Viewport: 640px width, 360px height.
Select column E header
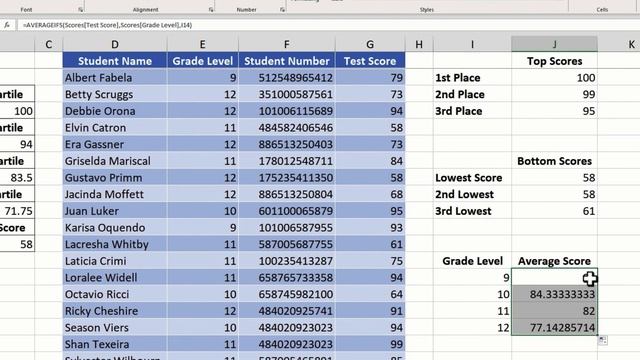202,44
